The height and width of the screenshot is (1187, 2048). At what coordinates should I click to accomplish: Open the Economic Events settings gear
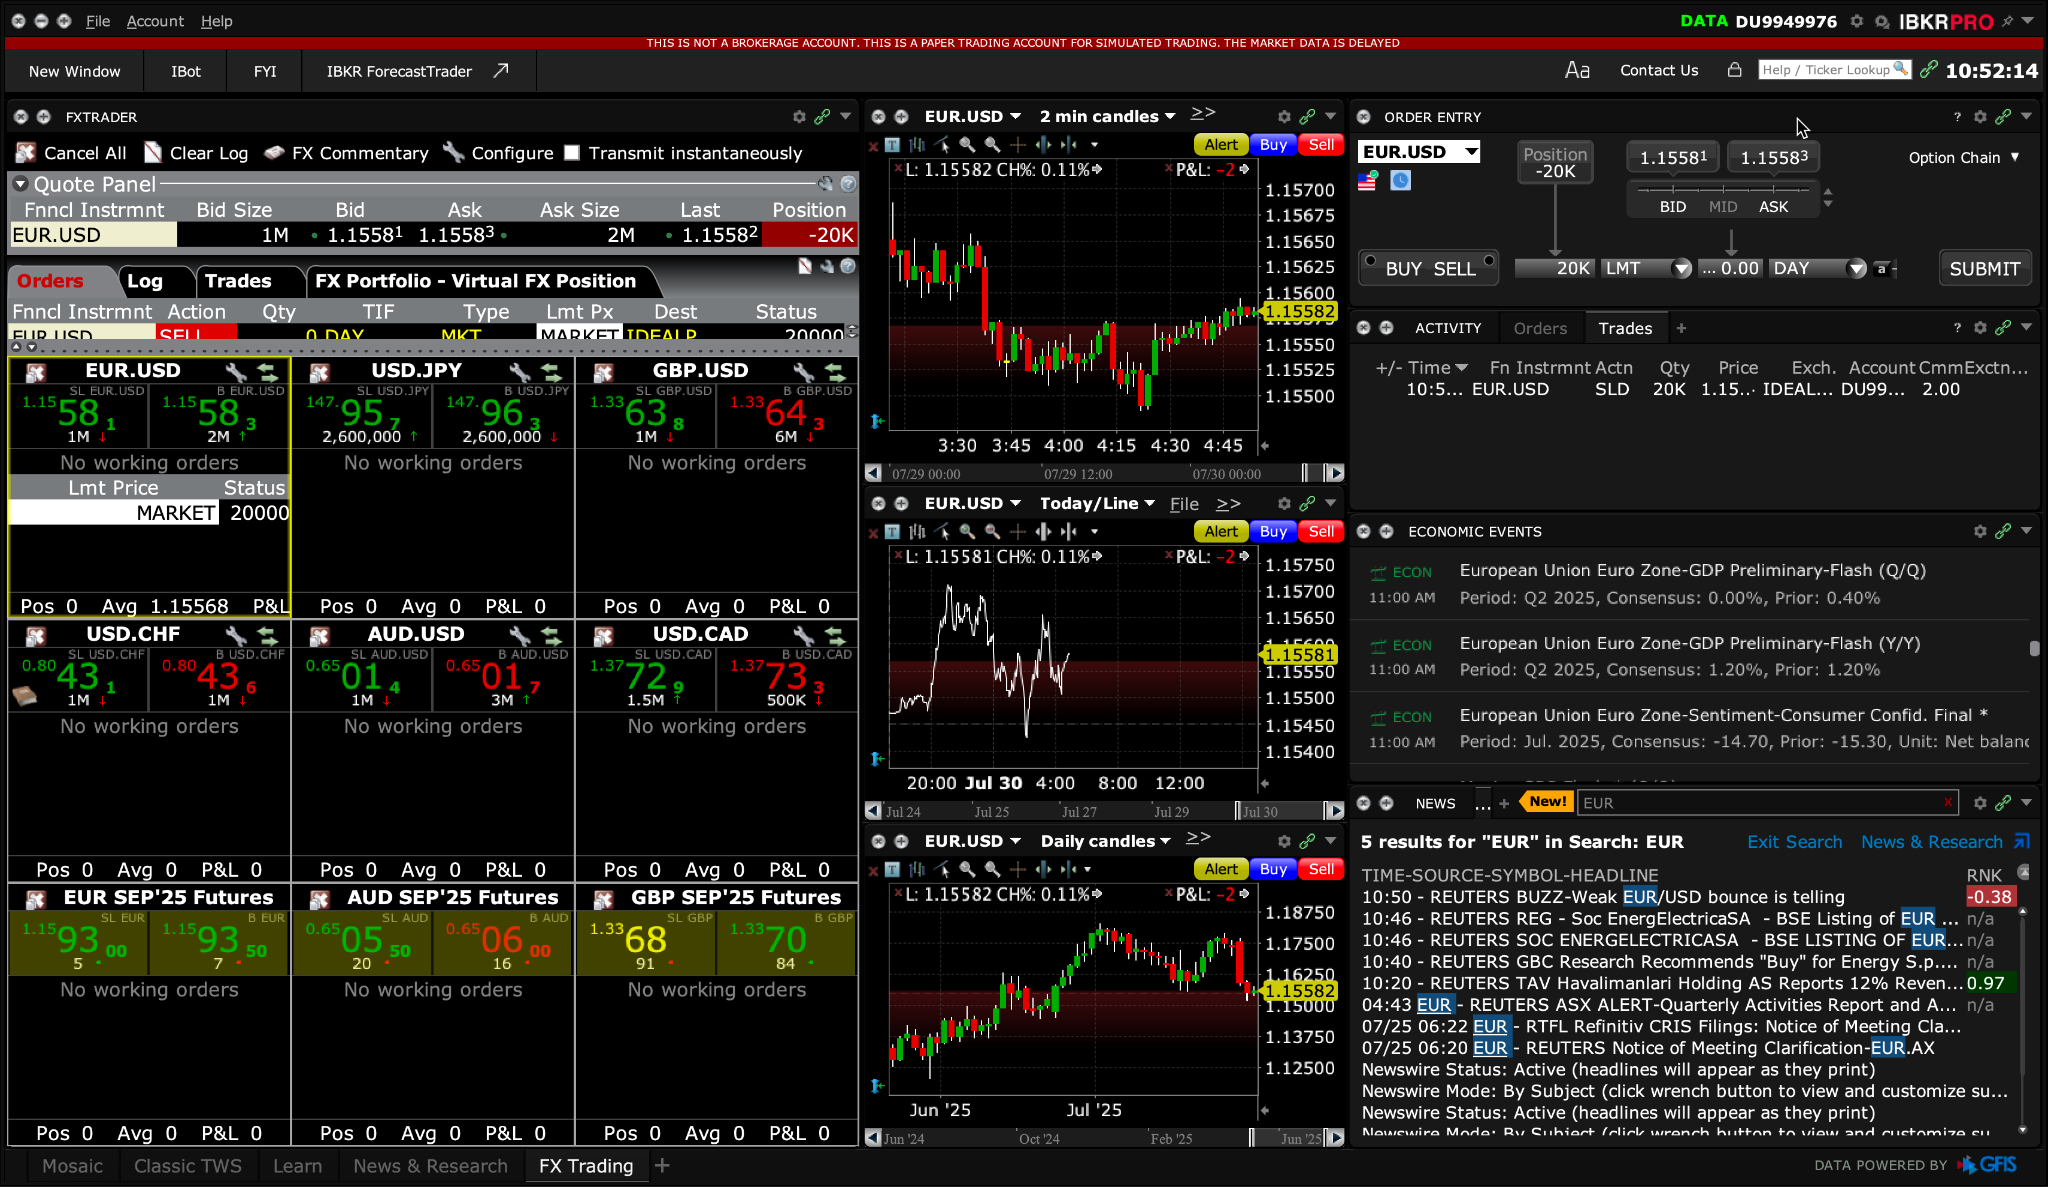[x=1979, y=531]
